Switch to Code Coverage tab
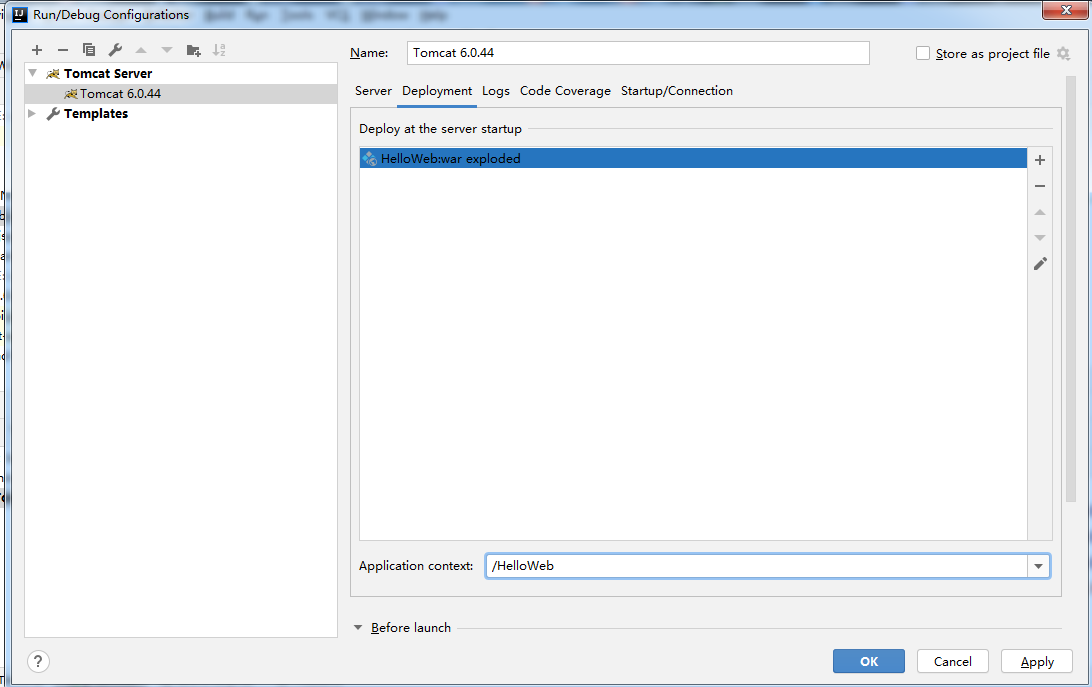 pyautogui.click(x=565, y=91)
